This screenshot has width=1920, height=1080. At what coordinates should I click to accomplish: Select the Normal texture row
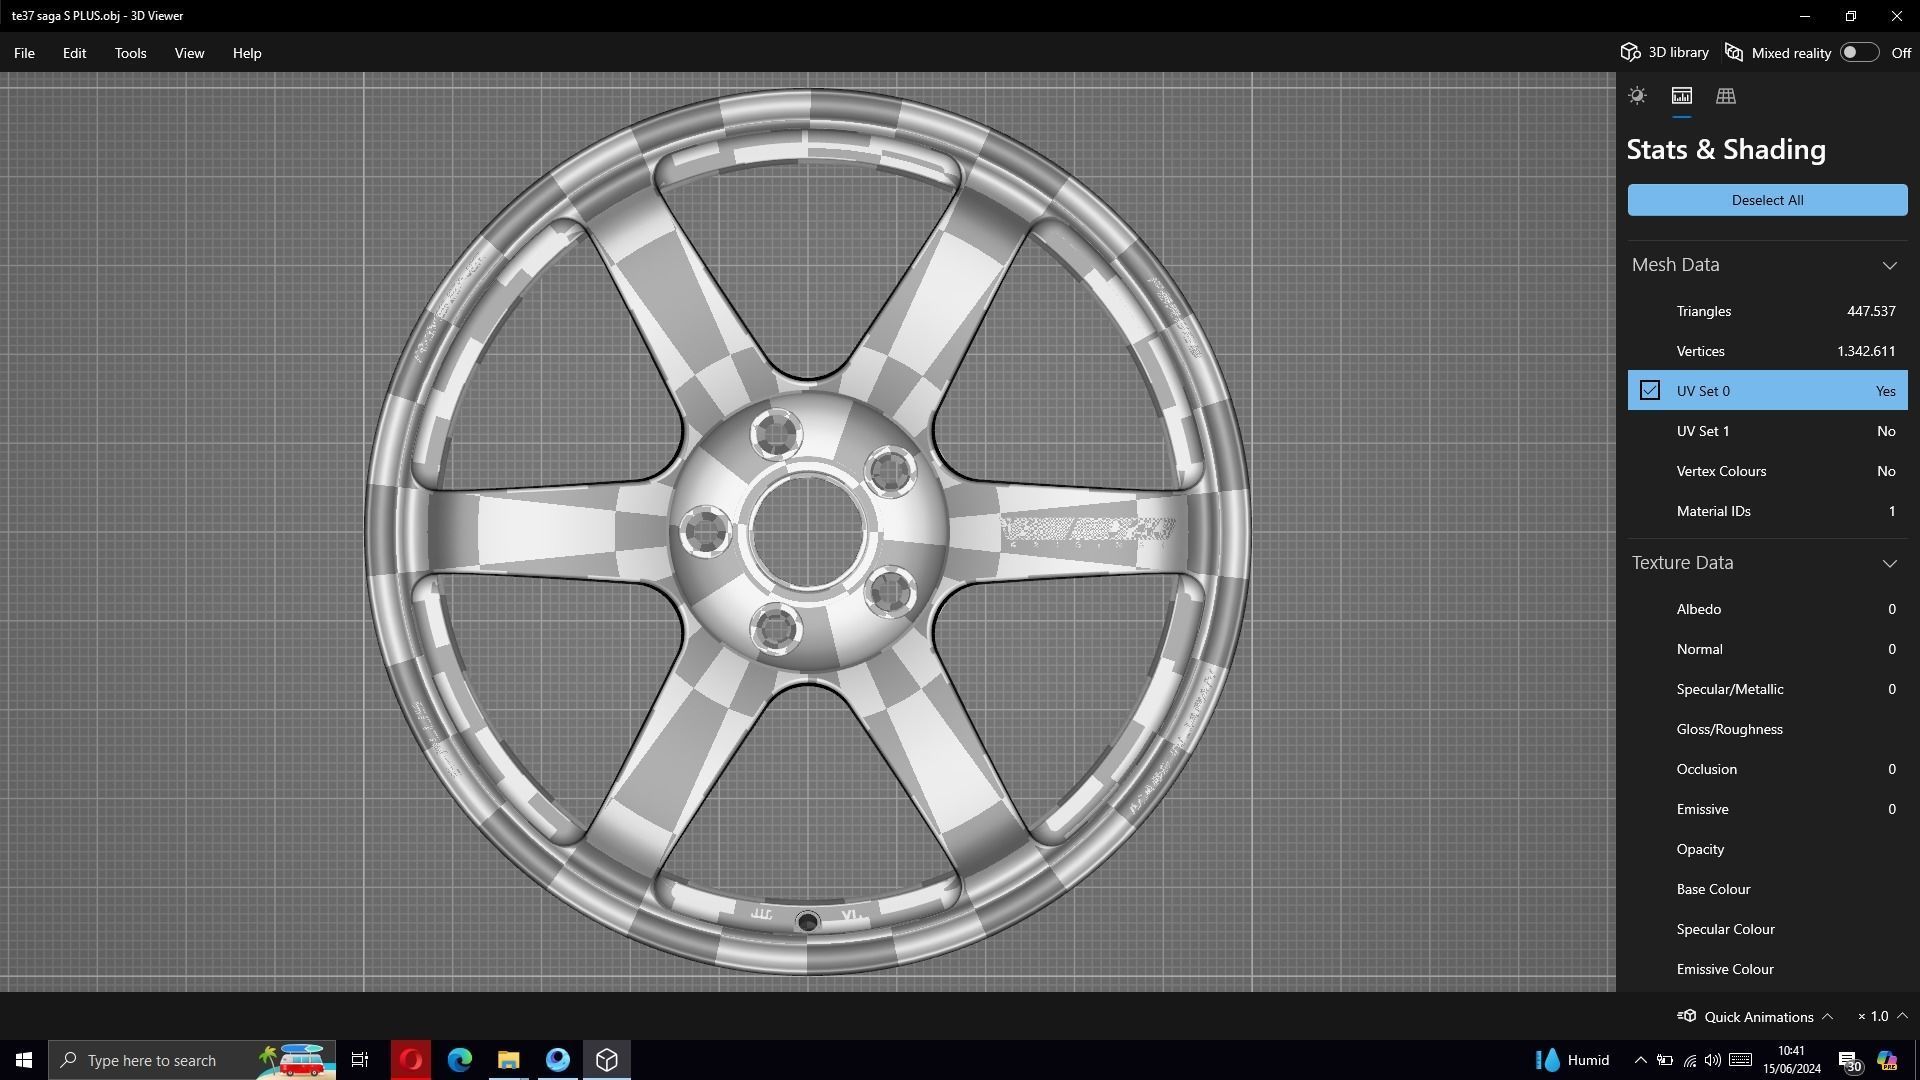coord(1767,649)
